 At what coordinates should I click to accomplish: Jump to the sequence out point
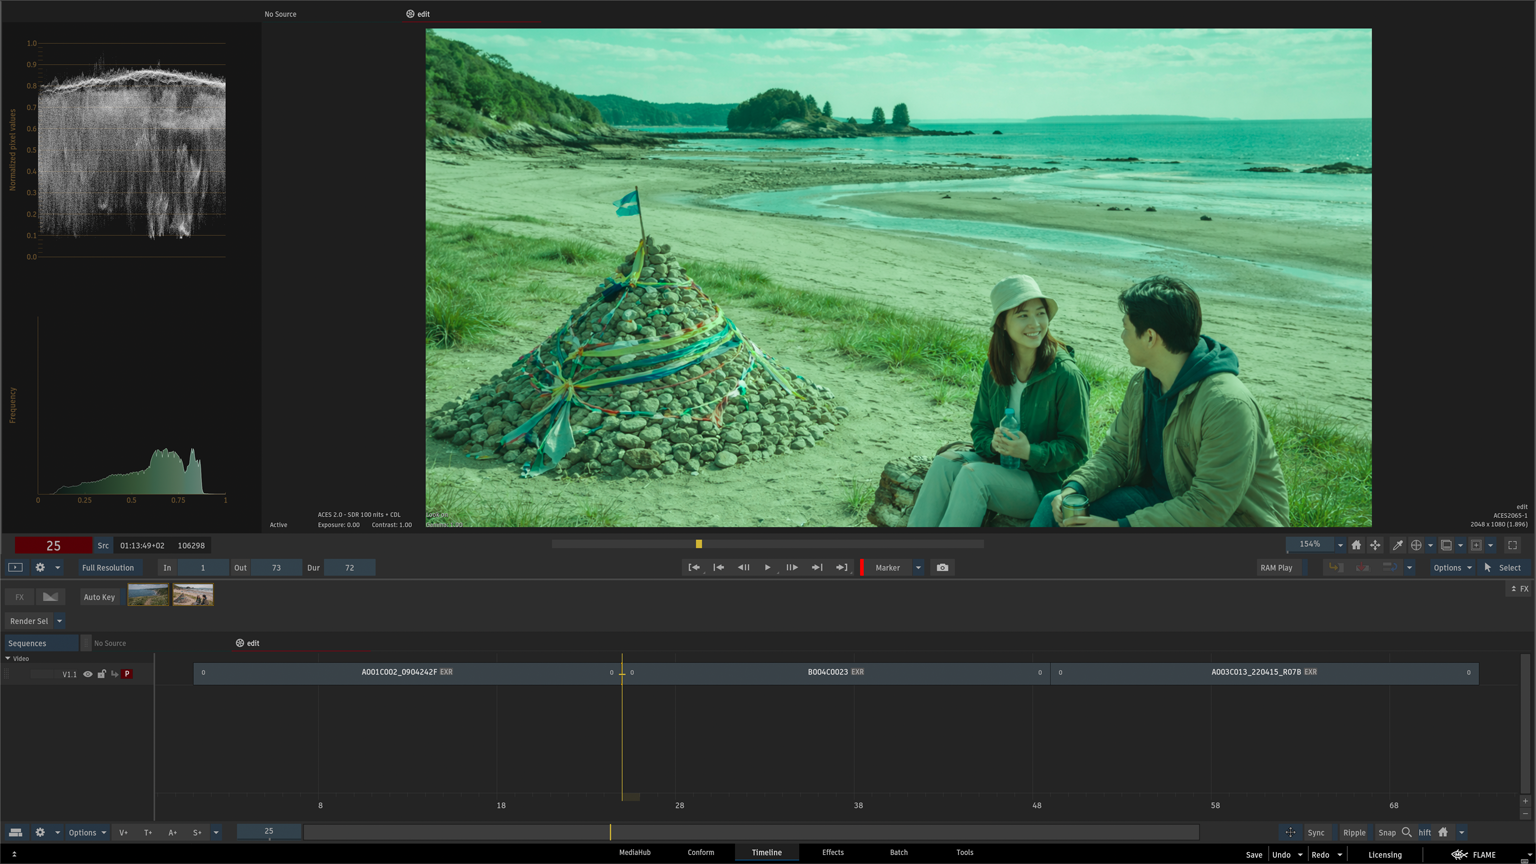[842, 568]
